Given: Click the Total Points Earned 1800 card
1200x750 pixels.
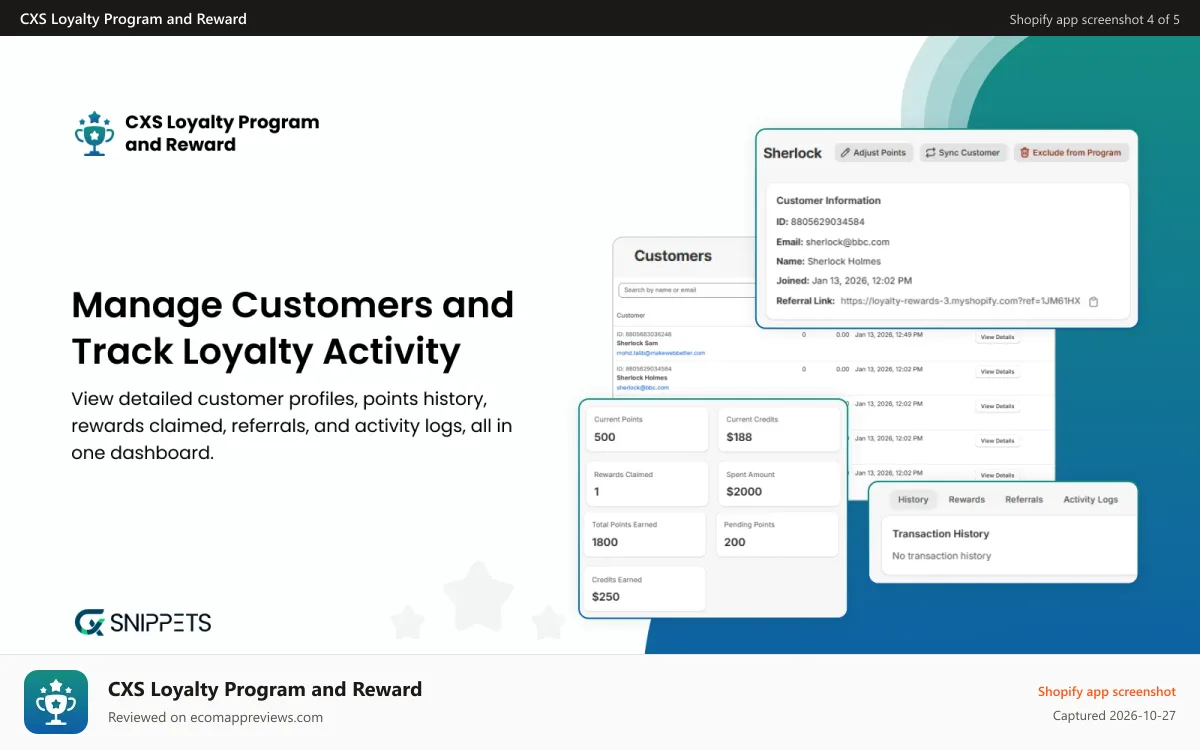Looking at the screenshot, I should (646, 534).
